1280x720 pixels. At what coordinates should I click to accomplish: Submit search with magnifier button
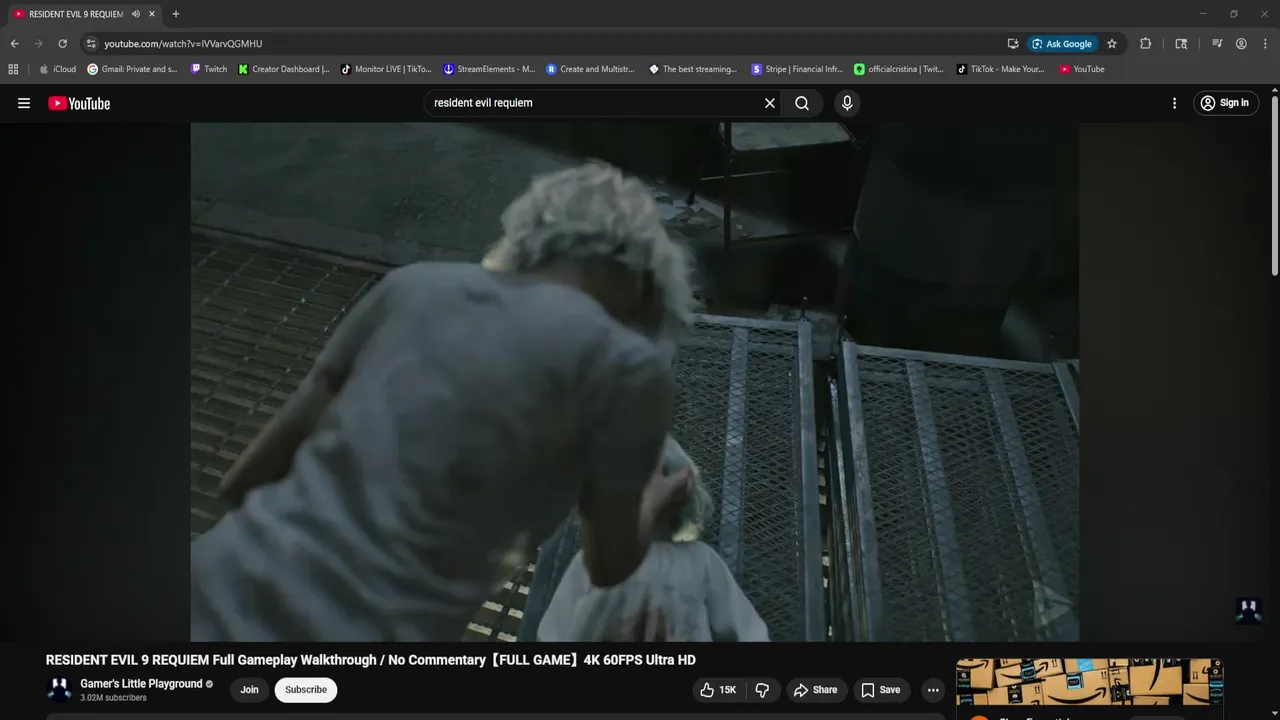802,103
